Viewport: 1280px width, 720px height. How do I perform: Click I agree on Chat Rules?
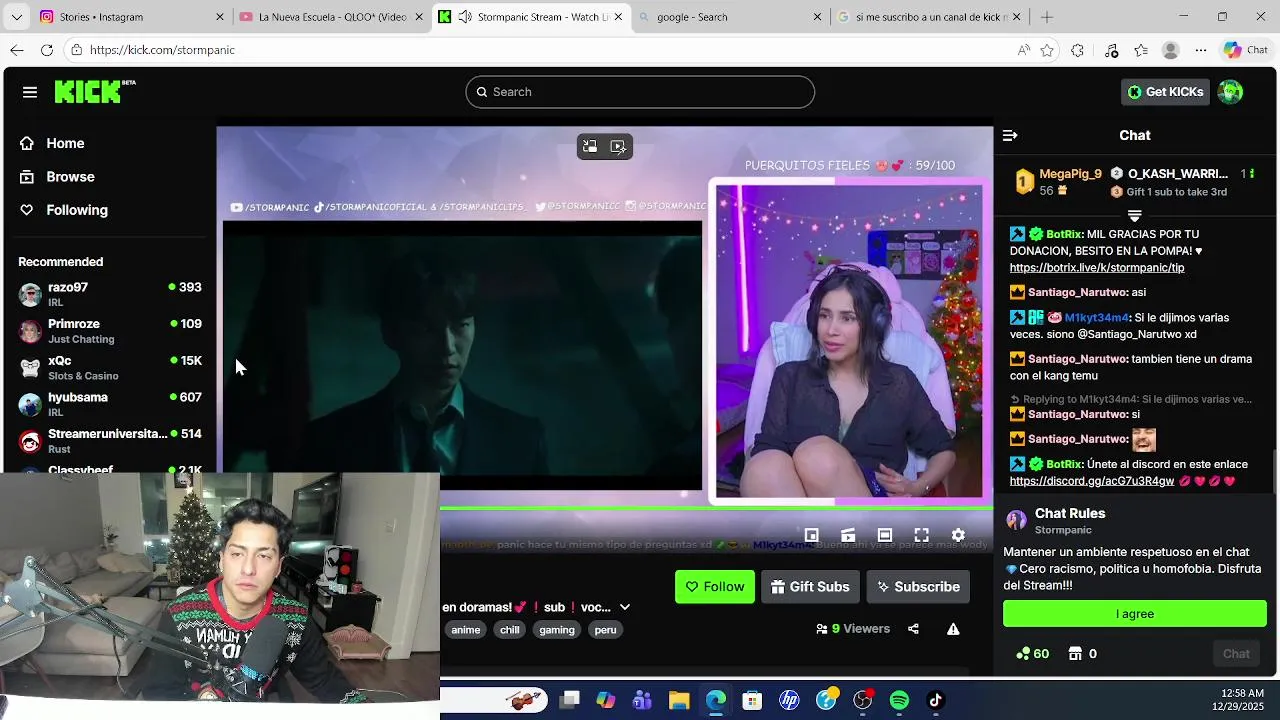(x=1135, y=614)
